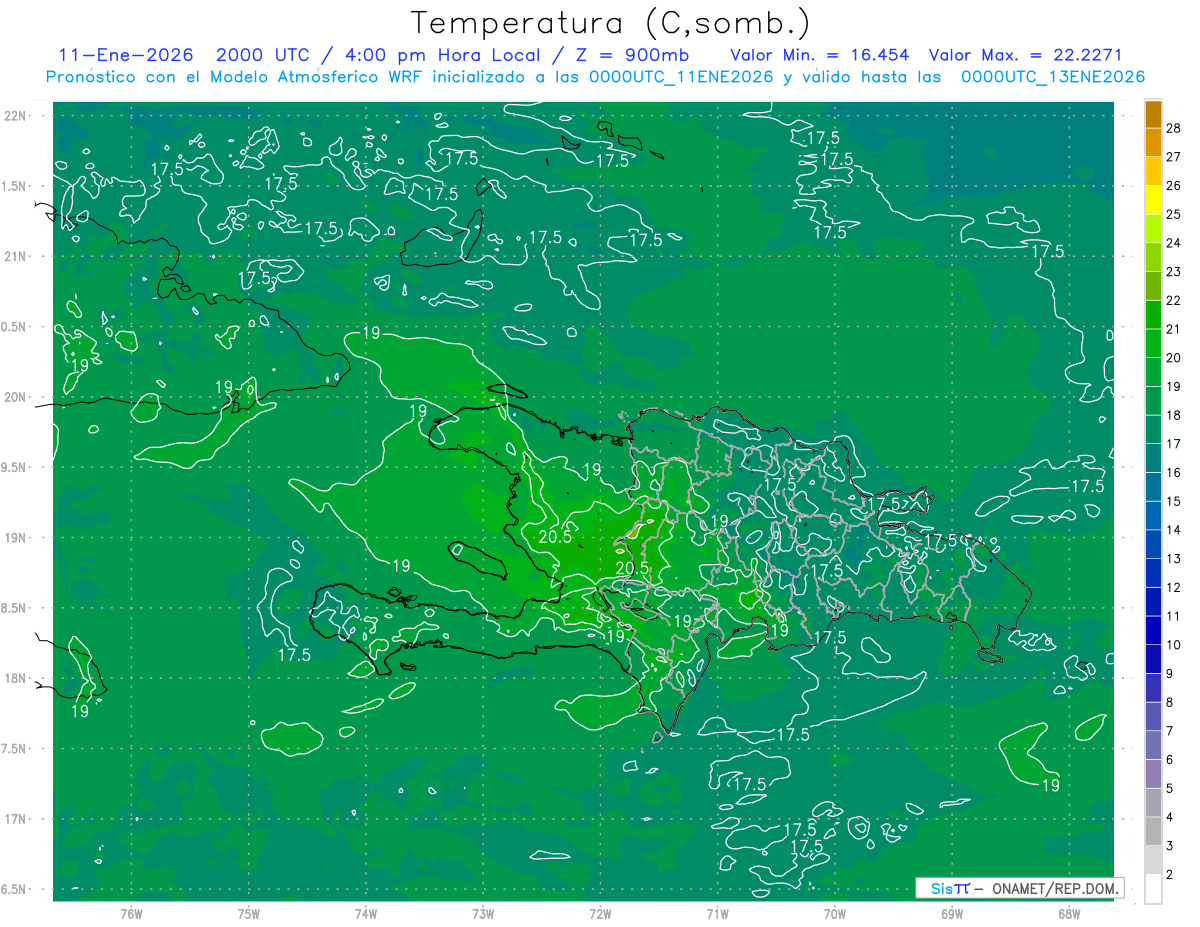Click the '5' label in color legend
Image resolution: width=1200 pixels, height=927 pixels.
(1170, 788)
